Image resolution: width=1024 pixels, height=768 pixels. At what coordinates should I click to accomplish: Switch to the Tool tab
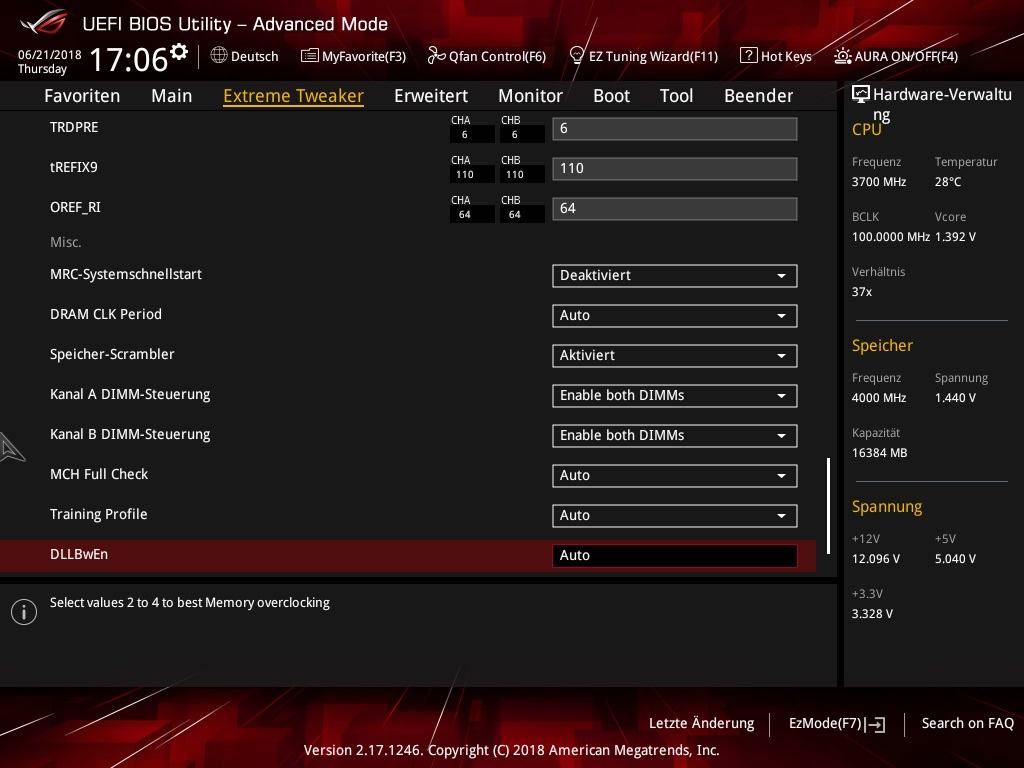pyautogui.click(x=676, y=96)
